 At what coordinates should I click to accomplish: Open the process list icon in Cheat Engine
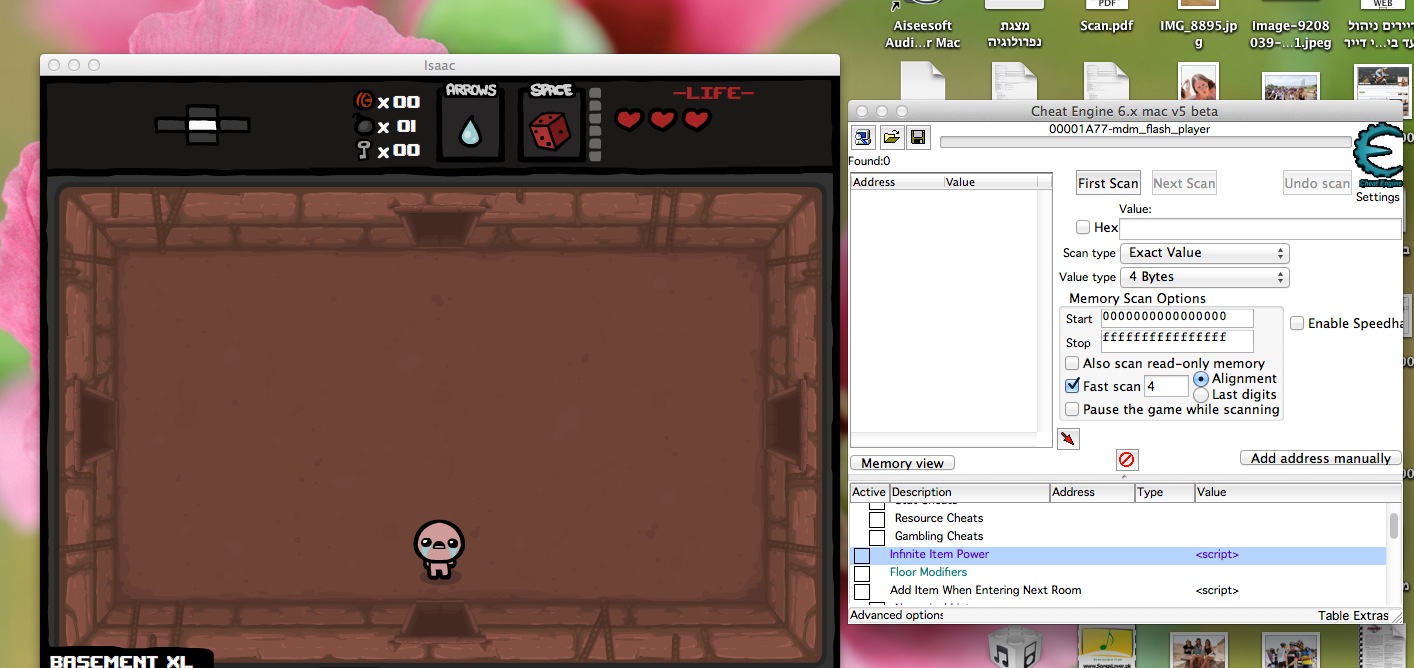pos(862,137)
